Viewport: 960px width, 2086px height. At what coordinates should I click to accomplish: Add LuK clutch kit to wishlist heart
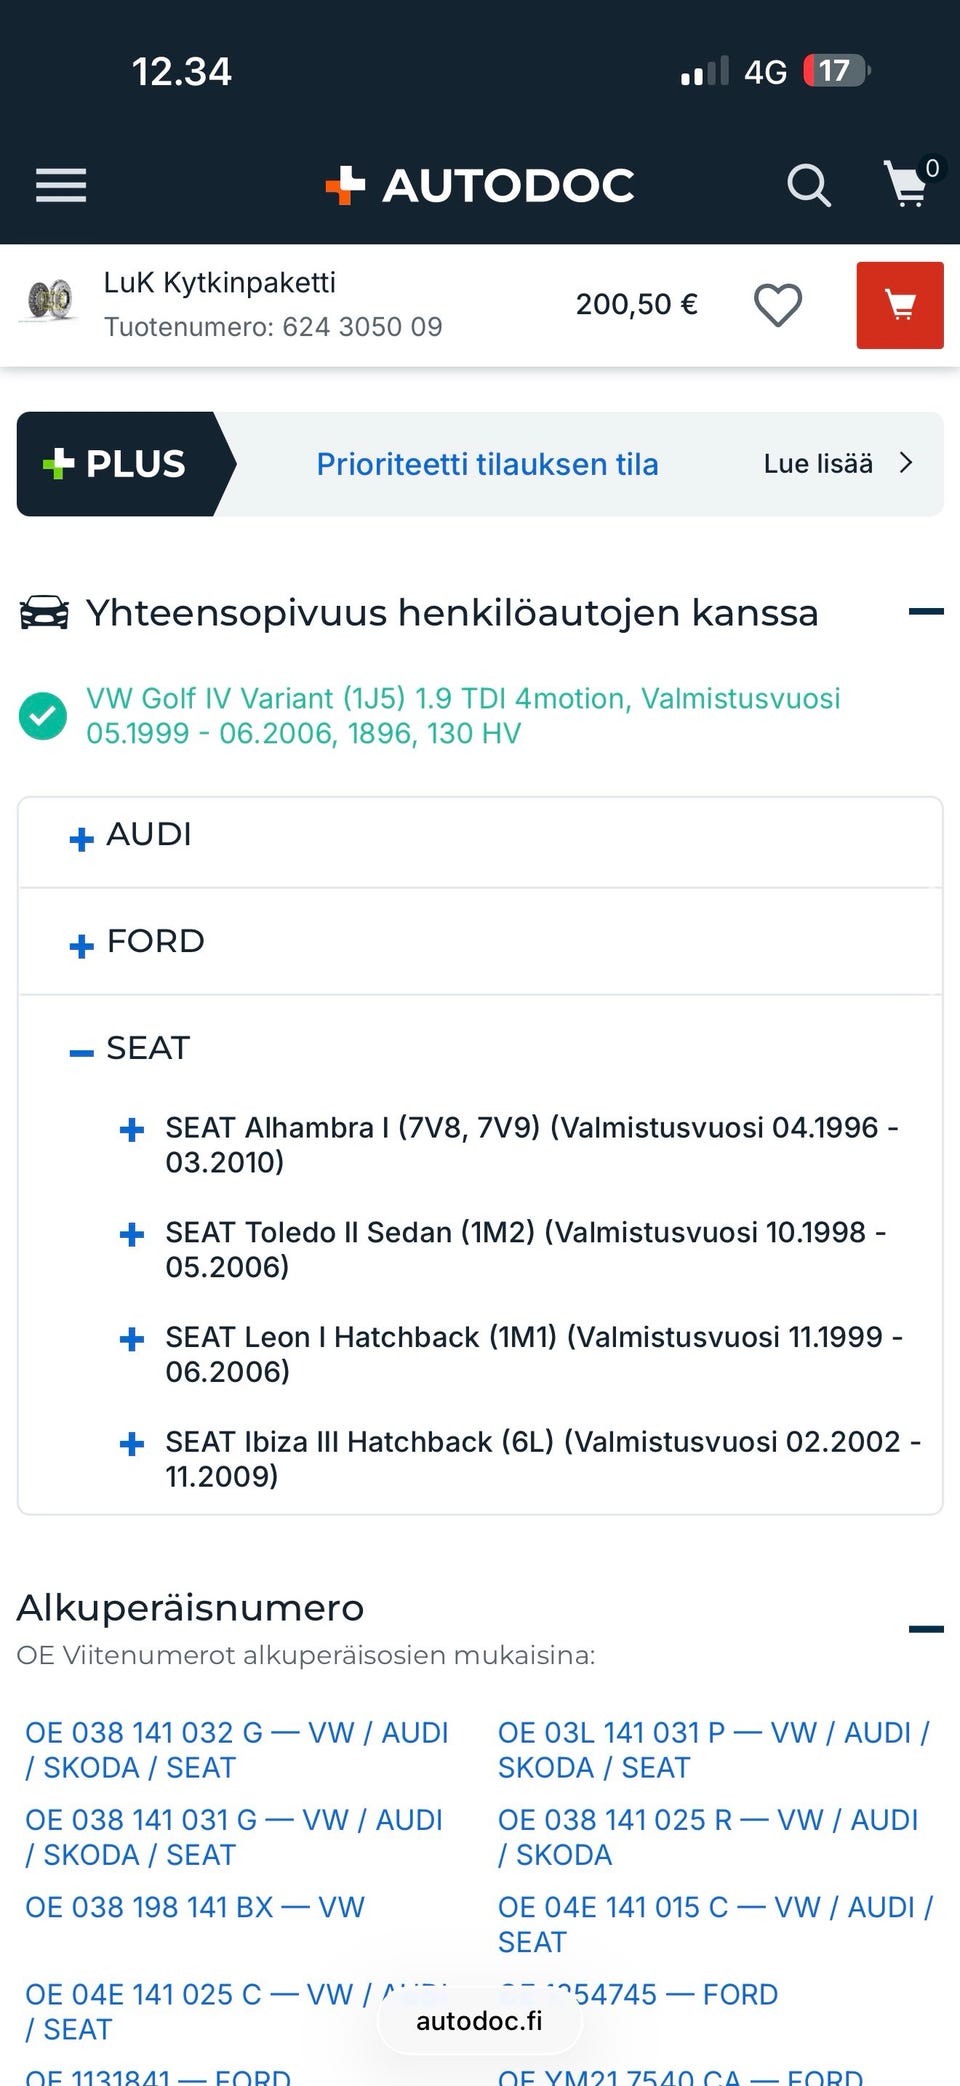[x=777, y=305]
